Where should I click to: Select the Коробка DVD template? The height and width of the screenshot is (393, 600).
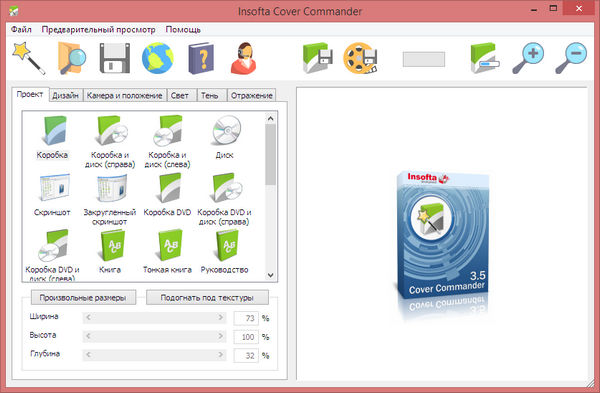pyautogui.click(x=167, y=194)
